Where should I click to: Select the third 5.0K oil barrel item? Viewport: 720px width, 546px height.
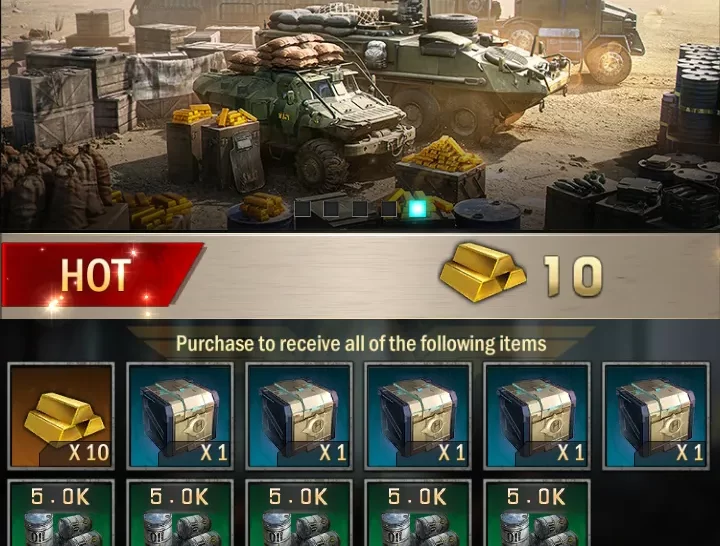298,513
